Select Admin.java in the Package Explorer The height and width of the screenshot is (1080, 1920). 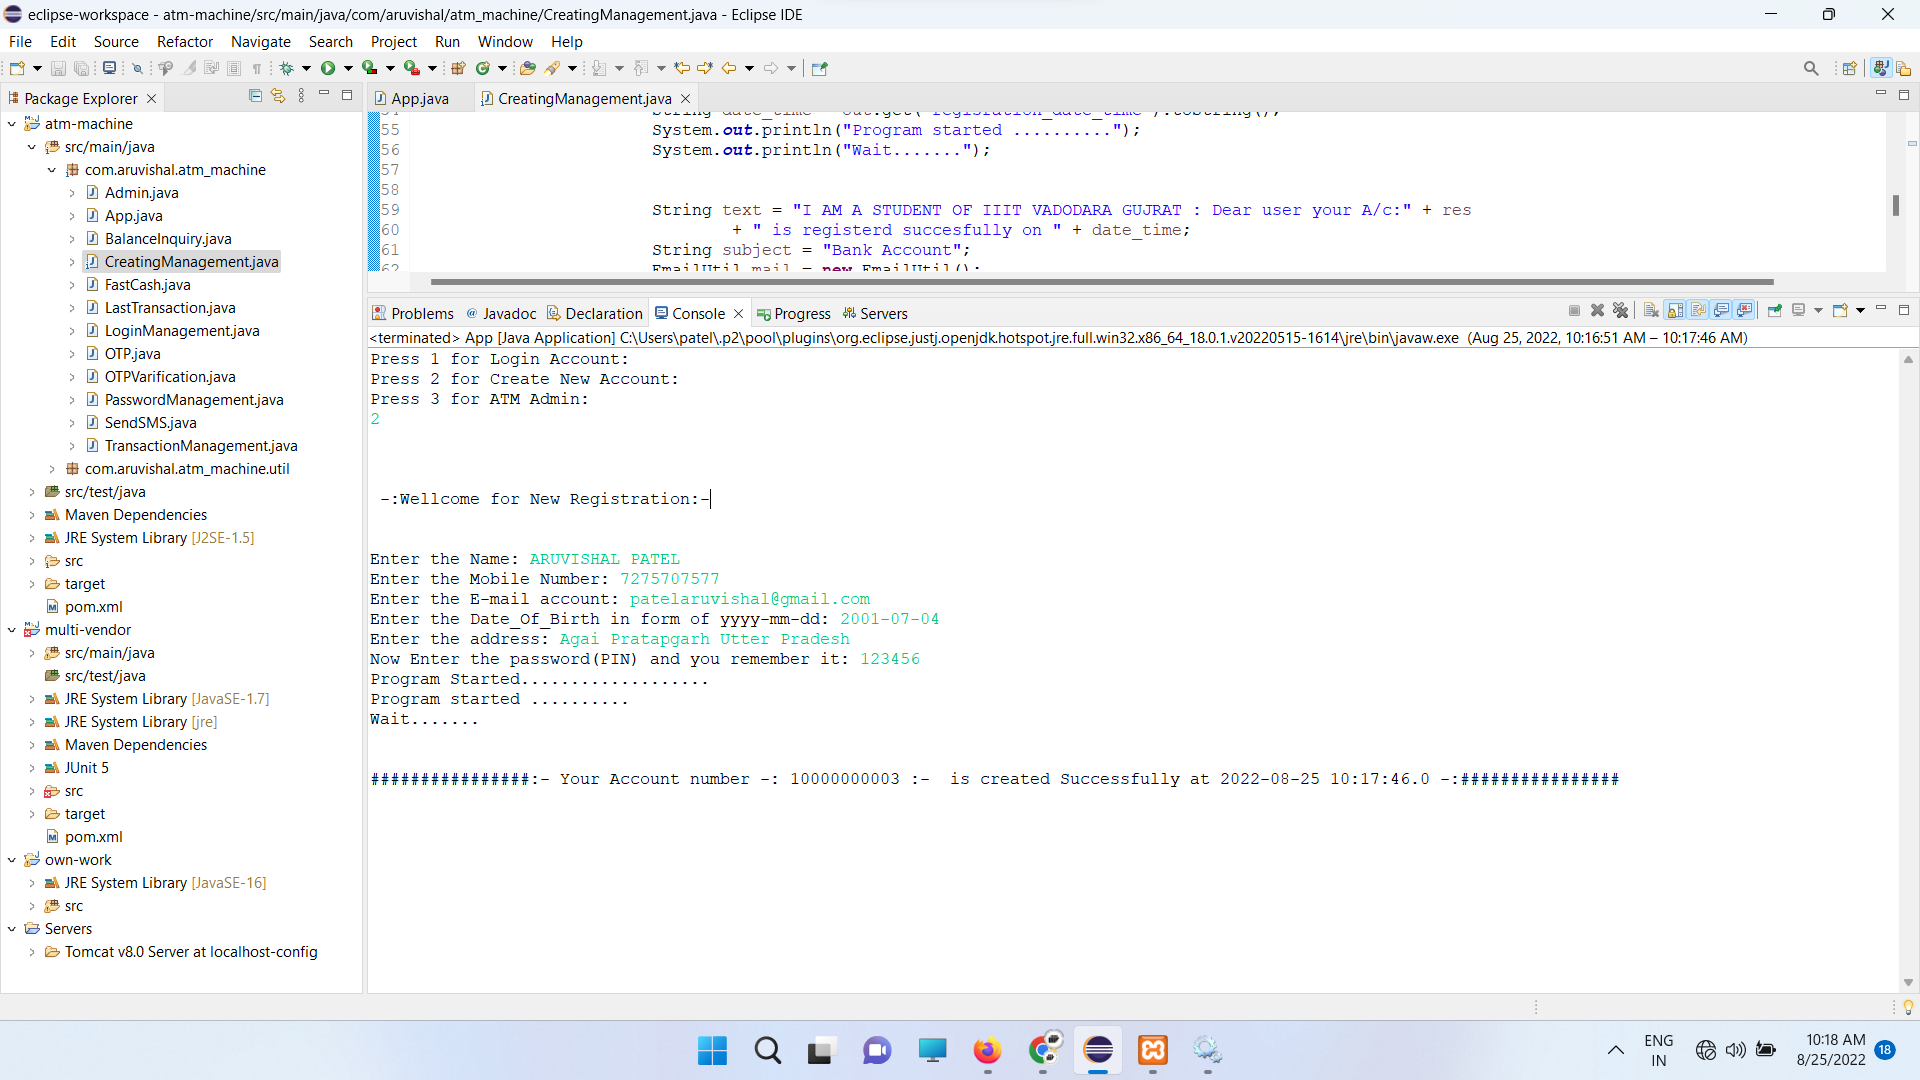[x=143, y=192]
